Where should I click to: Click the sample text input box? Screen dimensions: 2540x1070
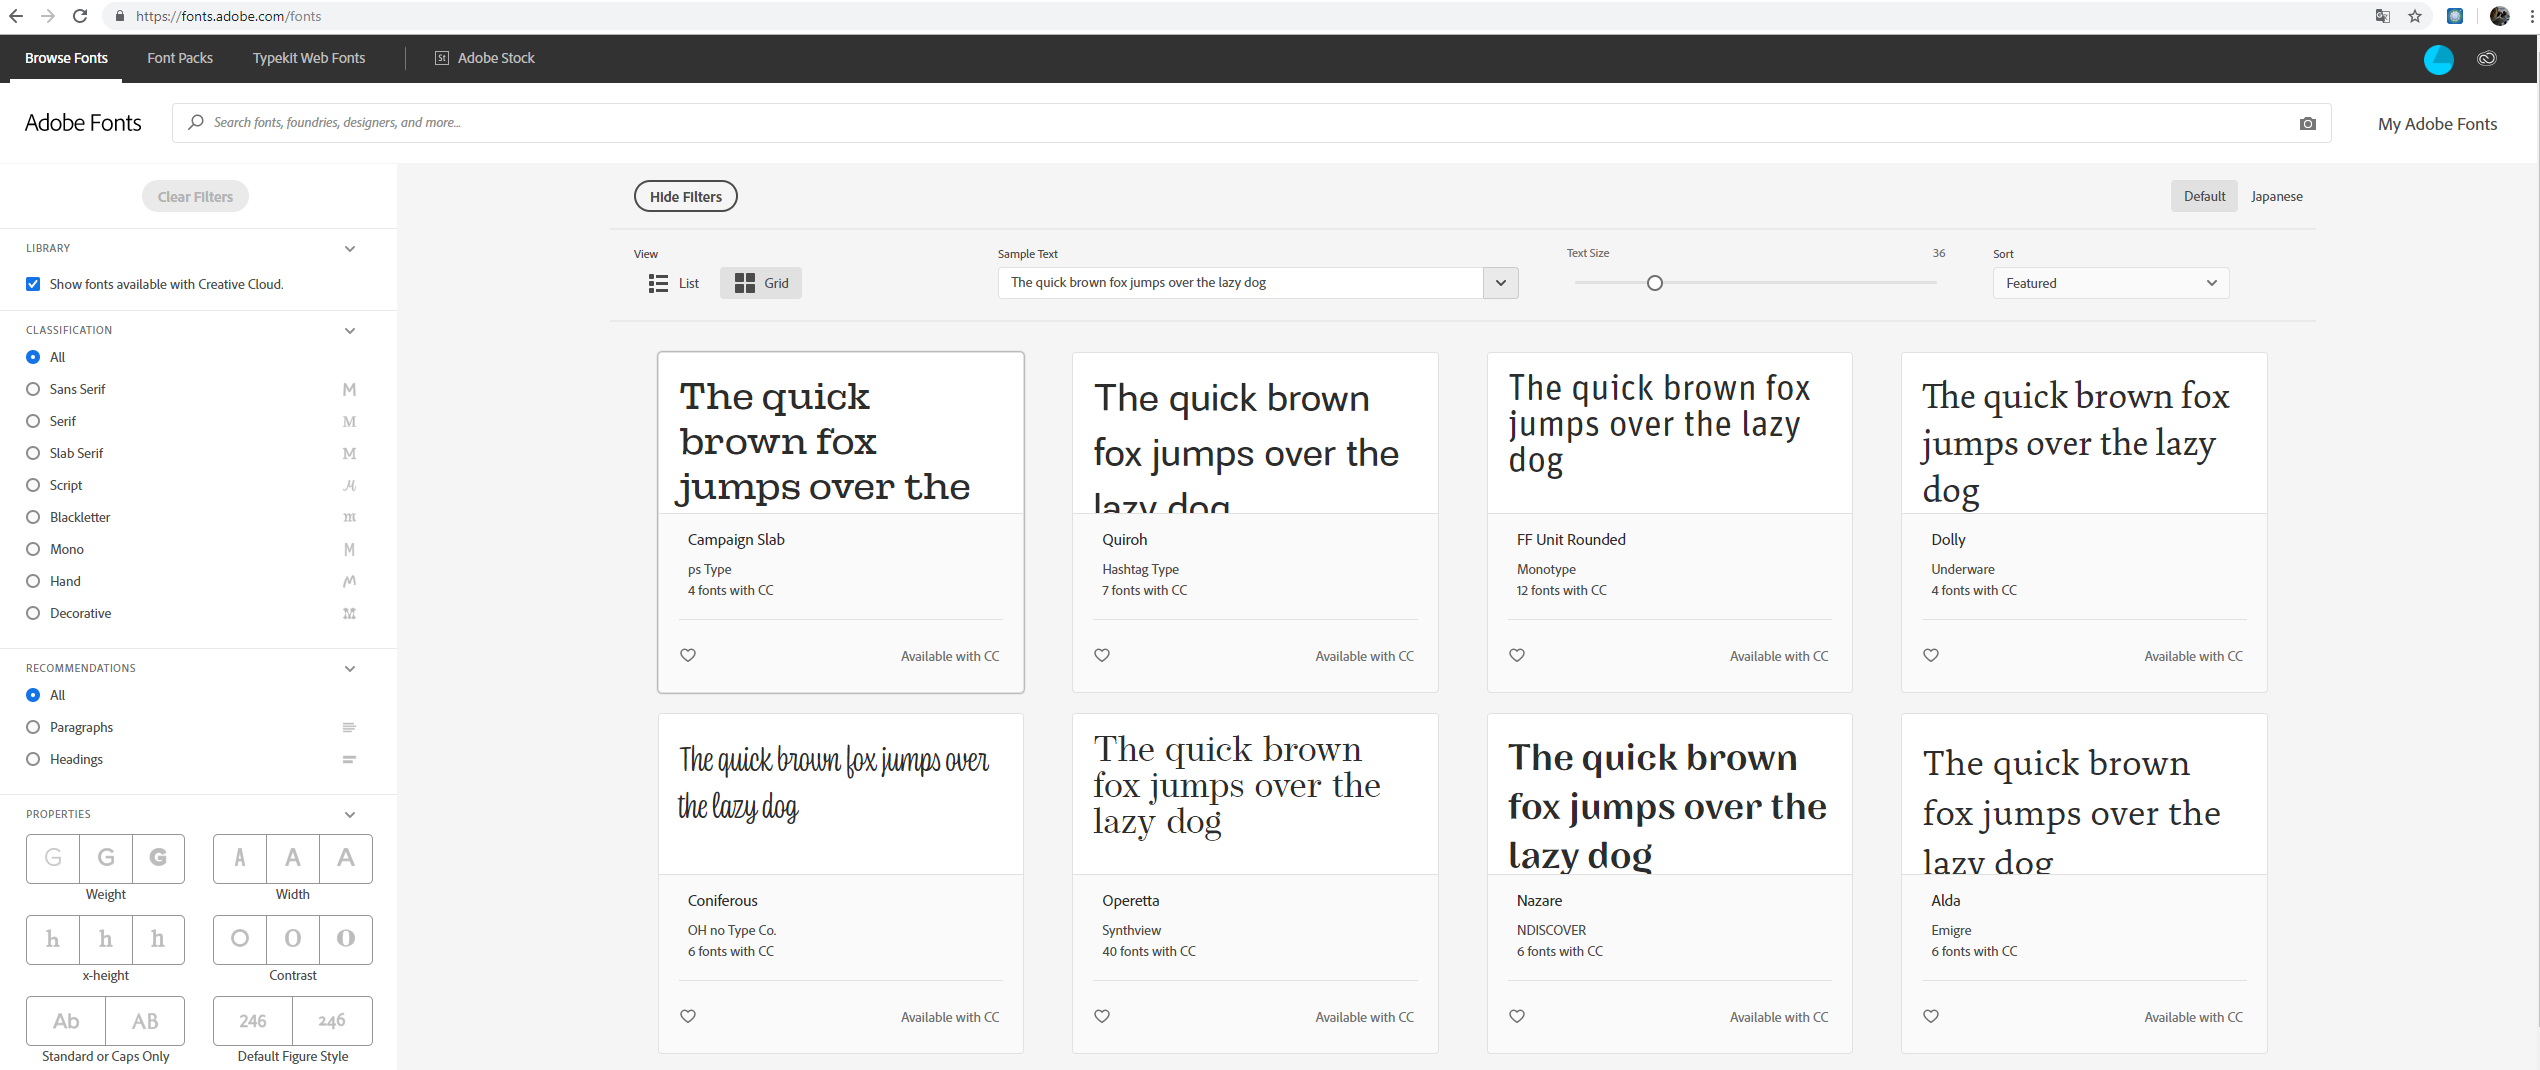1241,283
